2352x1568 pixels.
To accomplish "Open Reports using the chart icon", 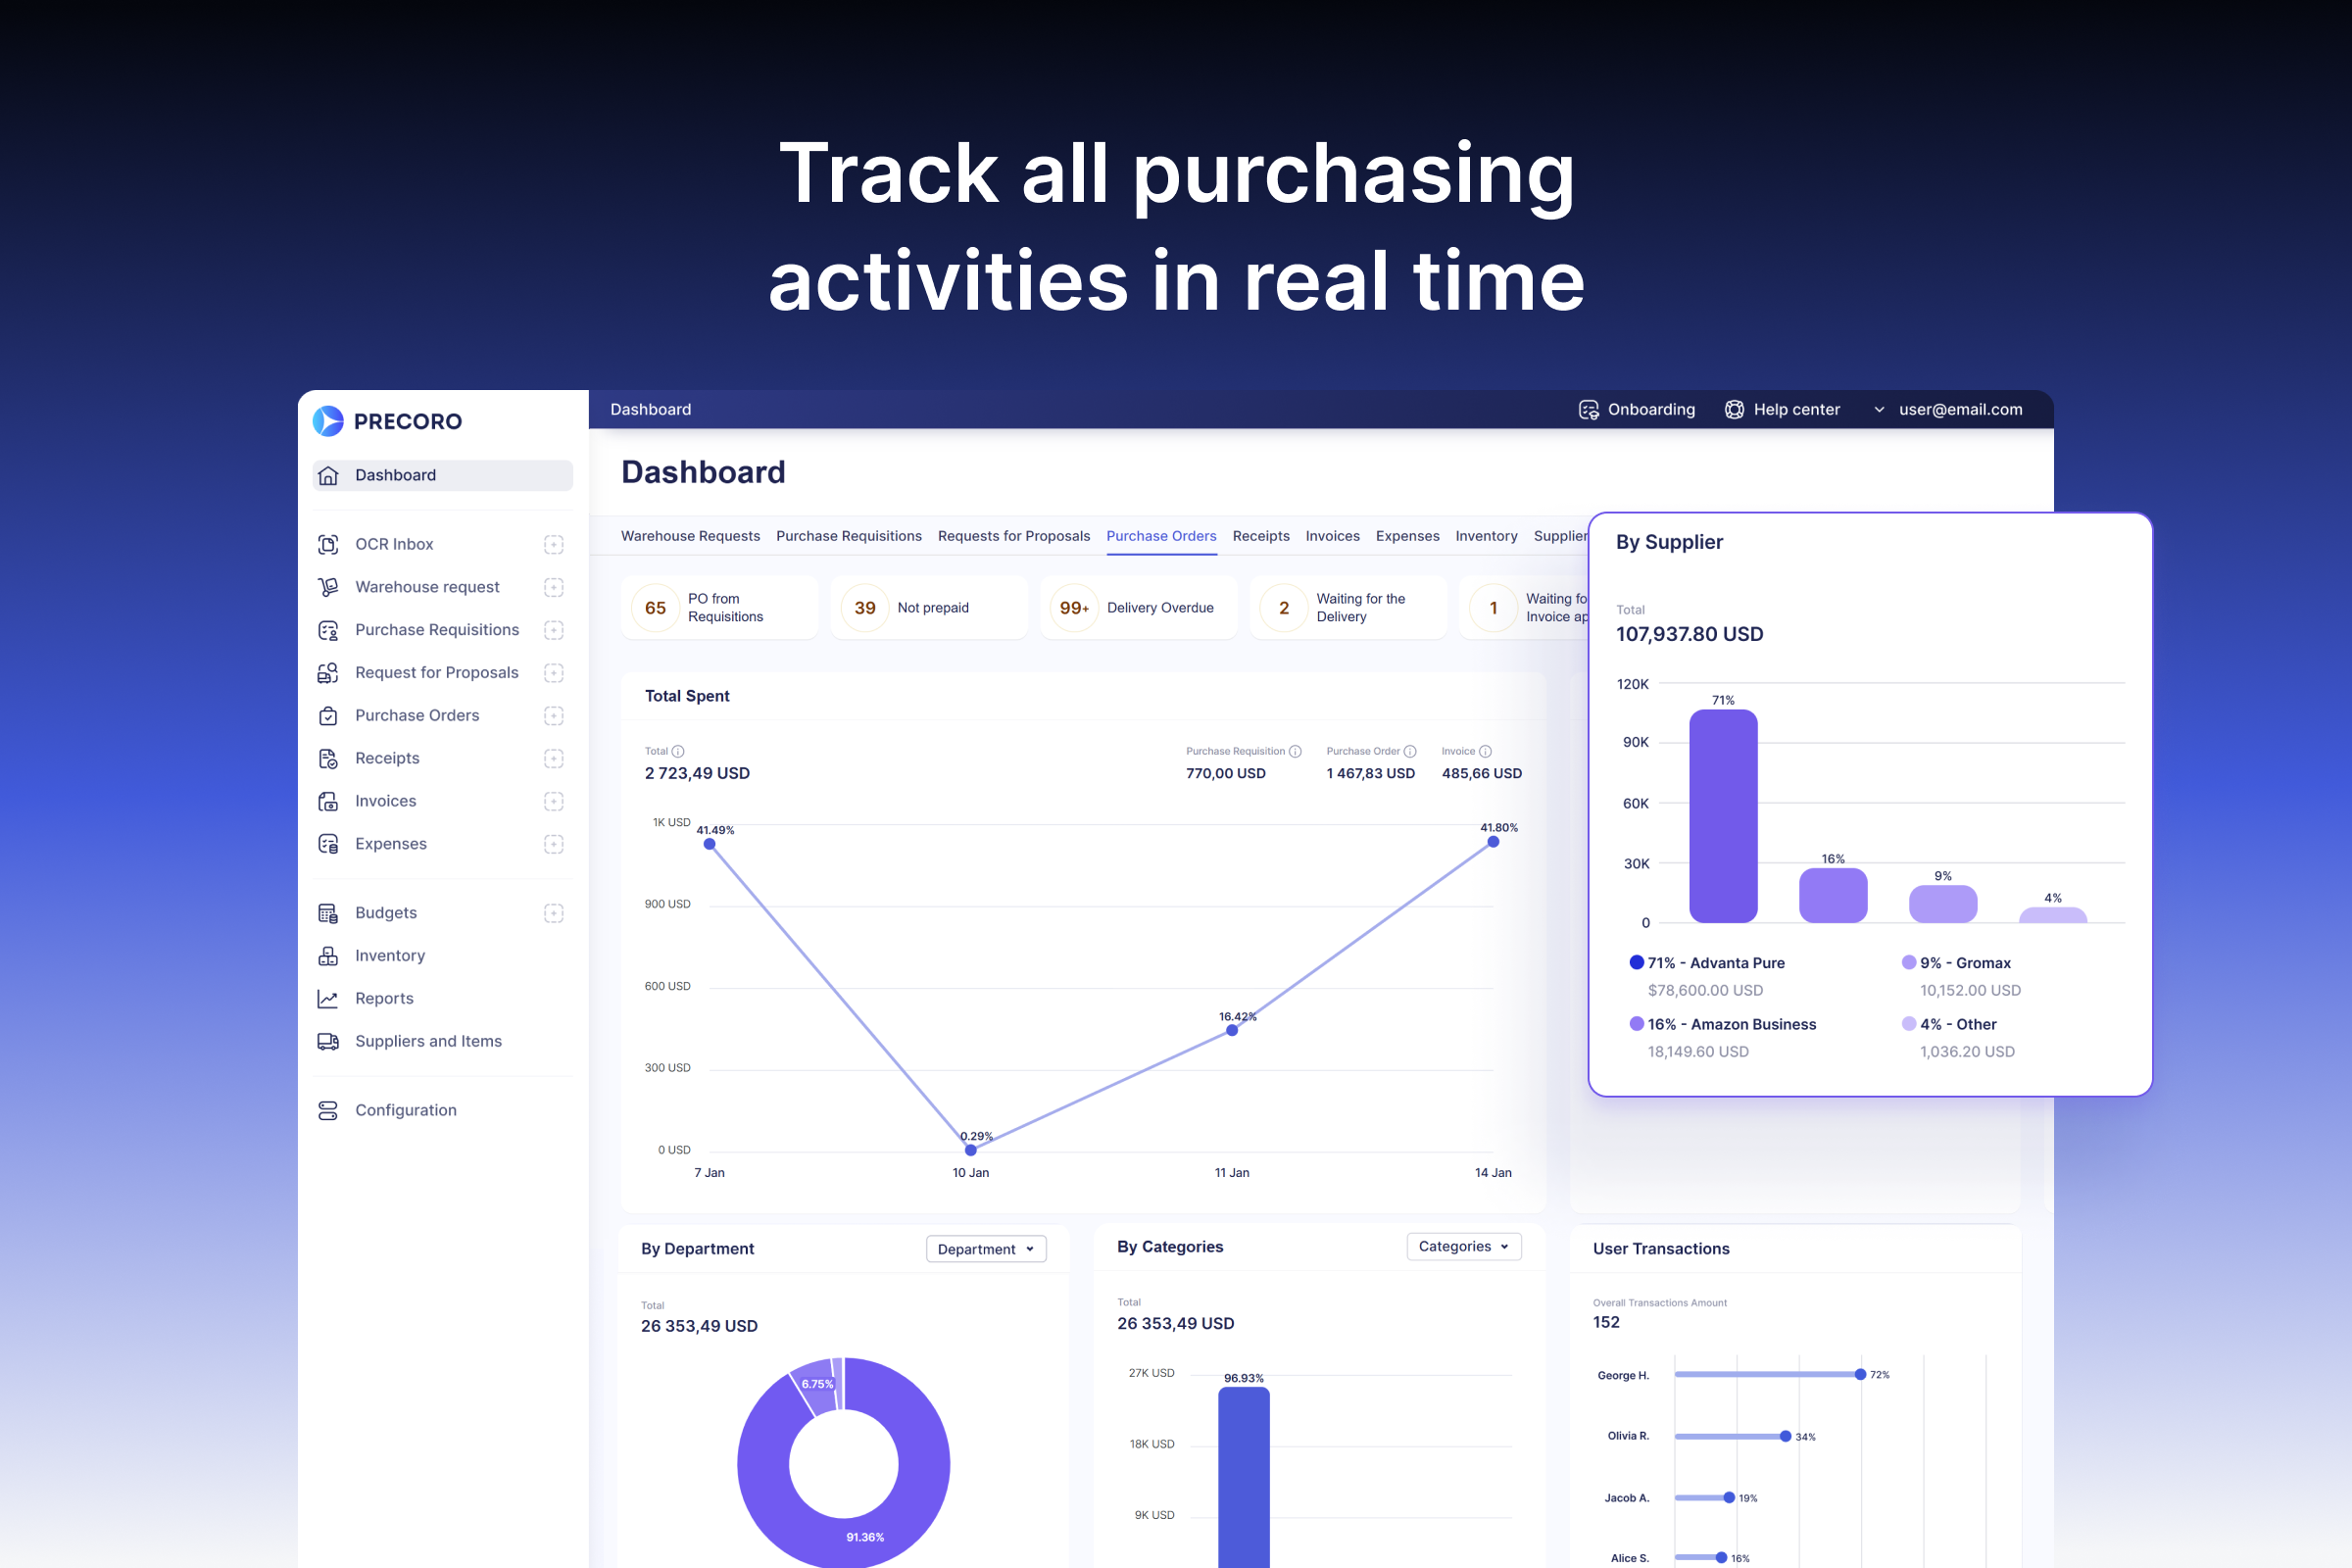I will 328,997.
